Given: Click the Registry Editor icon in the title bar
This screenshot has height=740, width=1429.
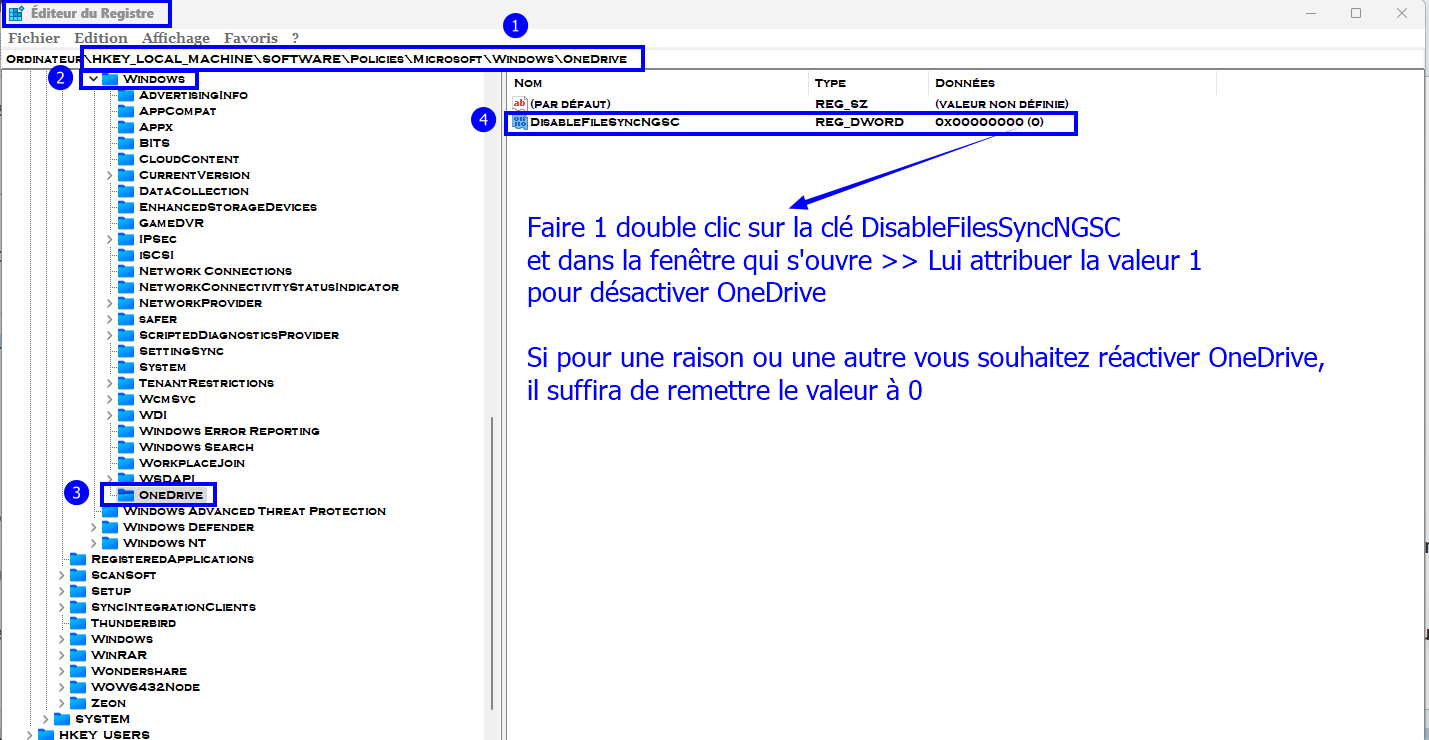Looking at the screenshot, I should pos(16,14).
